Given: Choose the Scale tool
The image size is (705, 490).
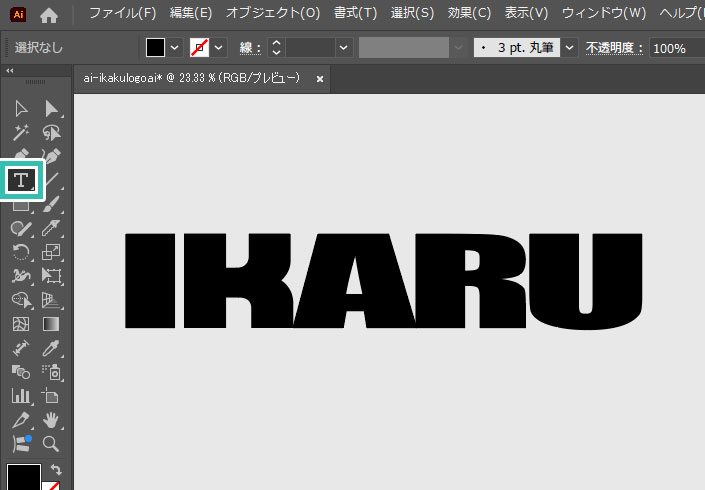Looking at the screenshot, I should [51, 252].
